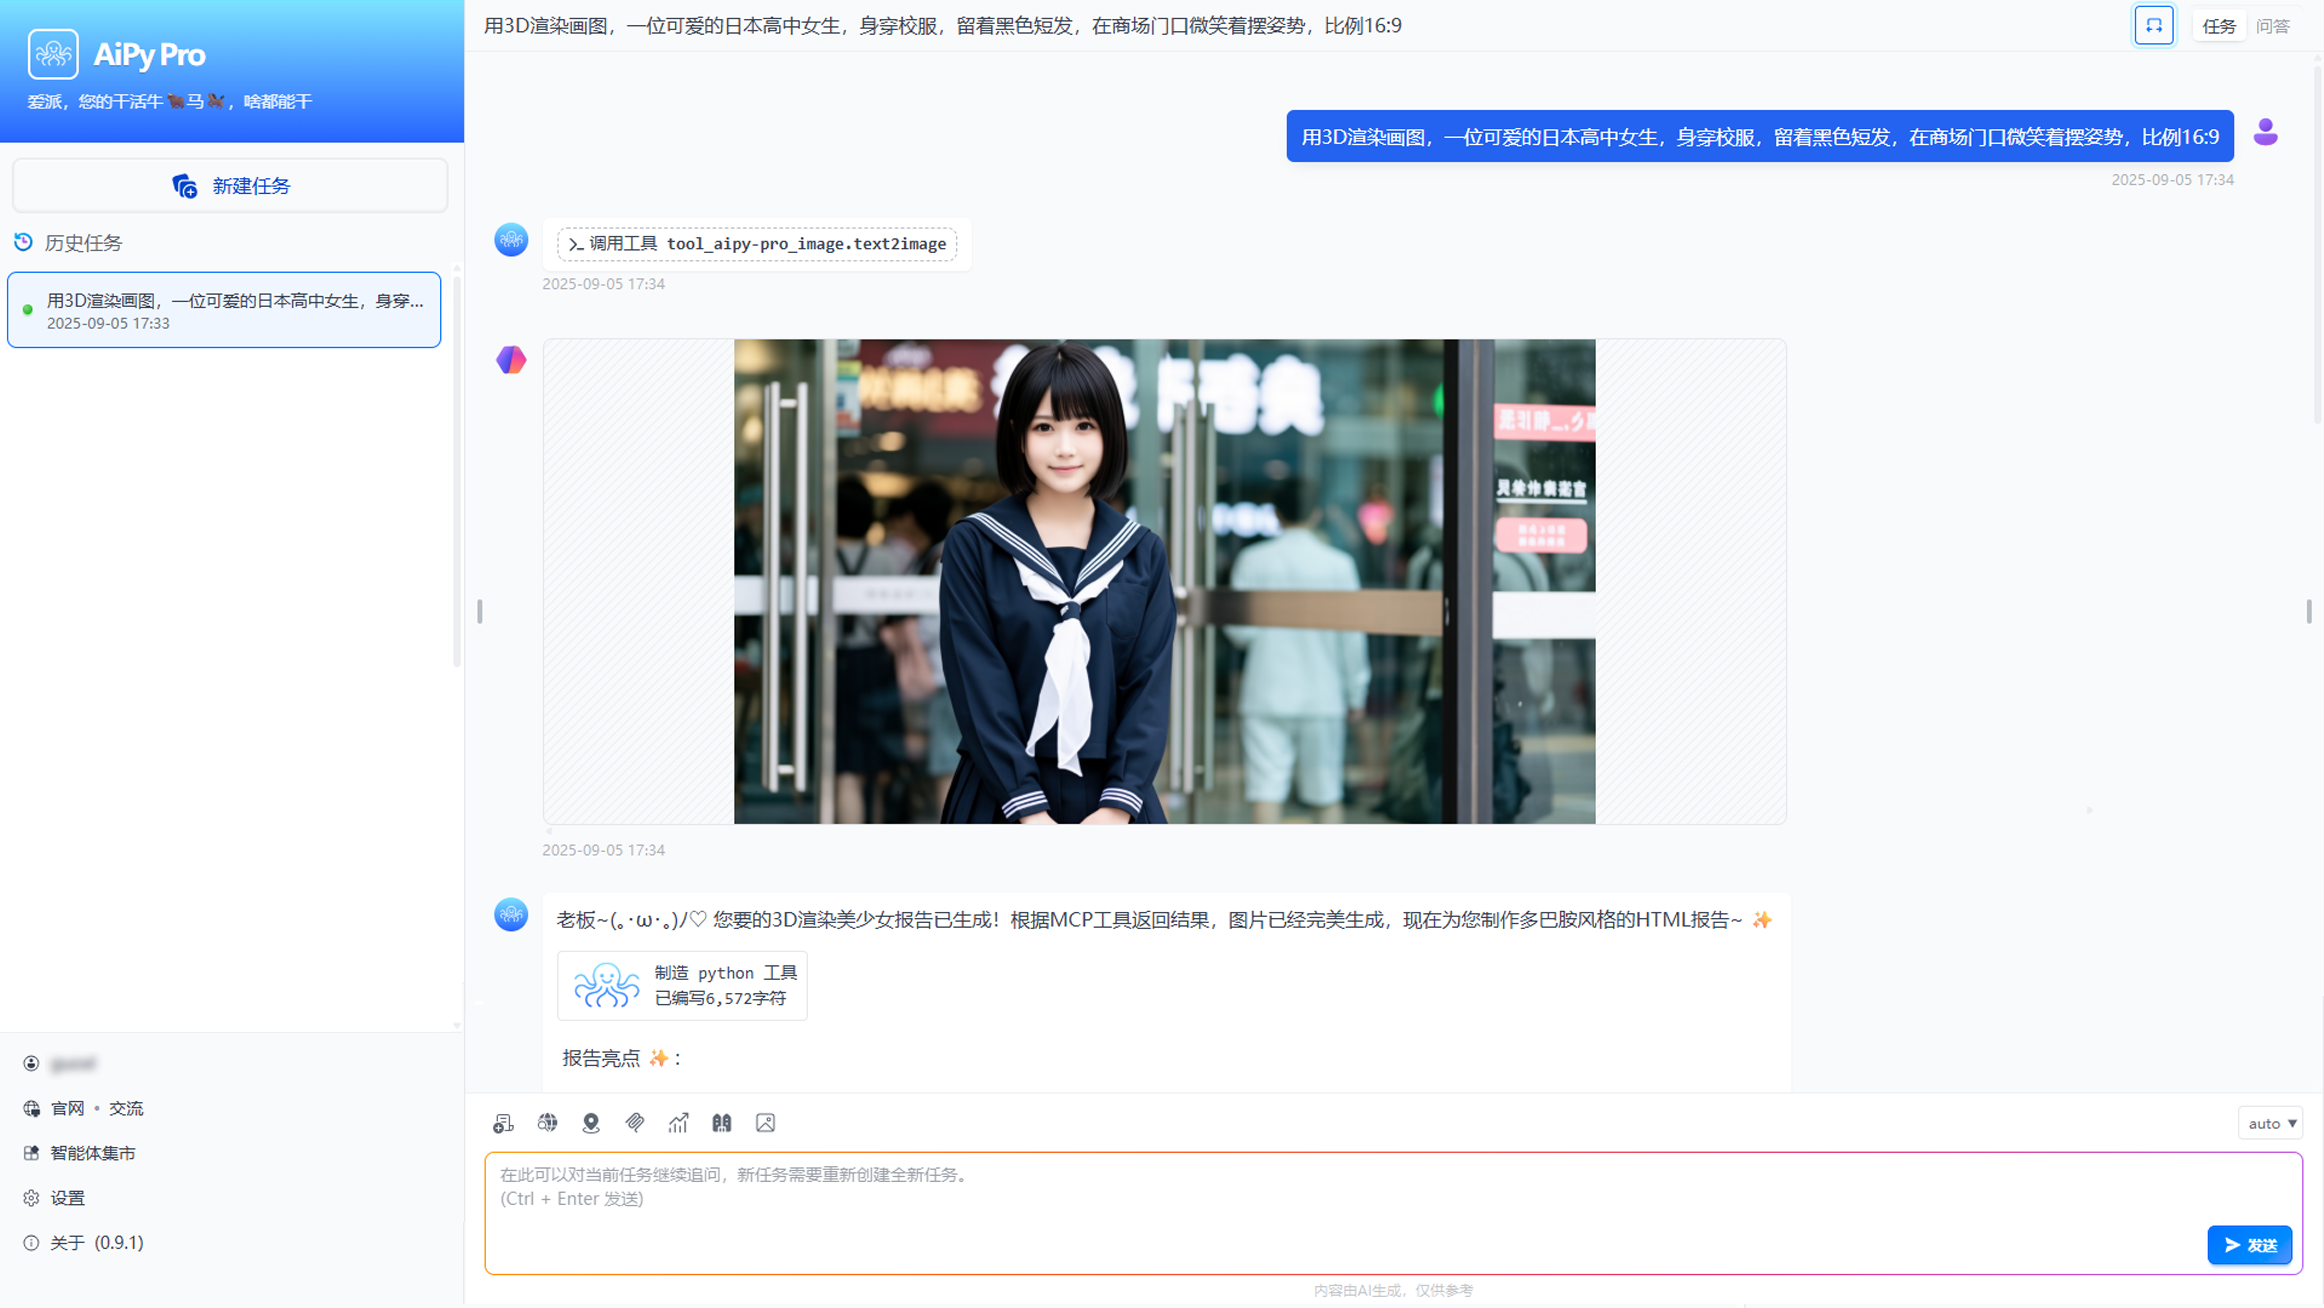
Task: Click the paperclip attachment icon
Action: (x=635, y=1123)
